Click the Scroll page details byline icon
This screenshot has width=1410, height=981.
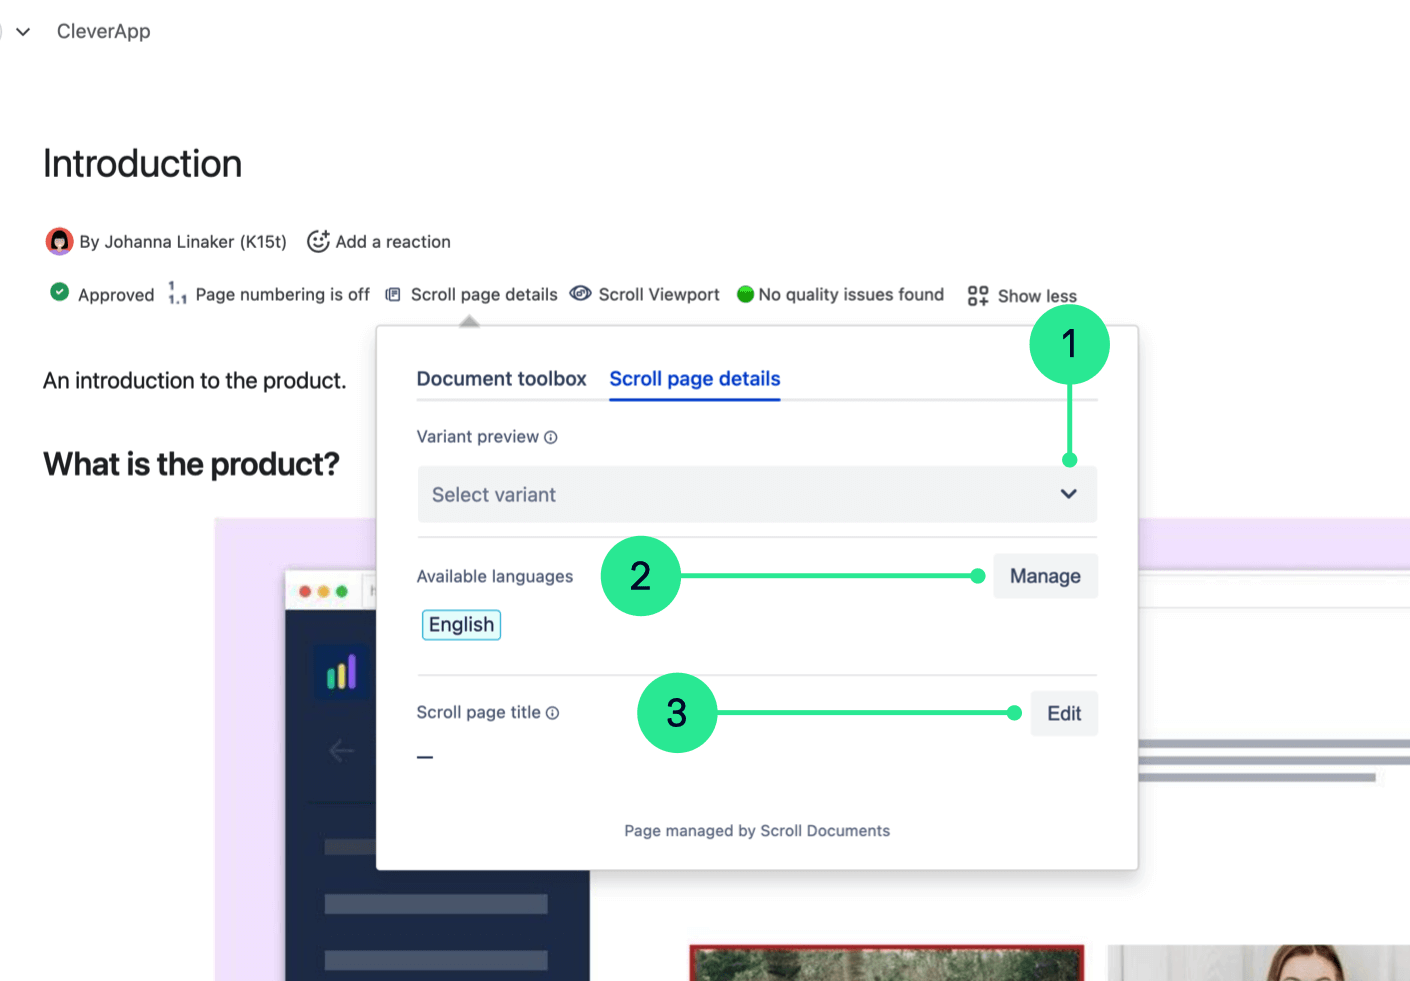click(392, 293)
